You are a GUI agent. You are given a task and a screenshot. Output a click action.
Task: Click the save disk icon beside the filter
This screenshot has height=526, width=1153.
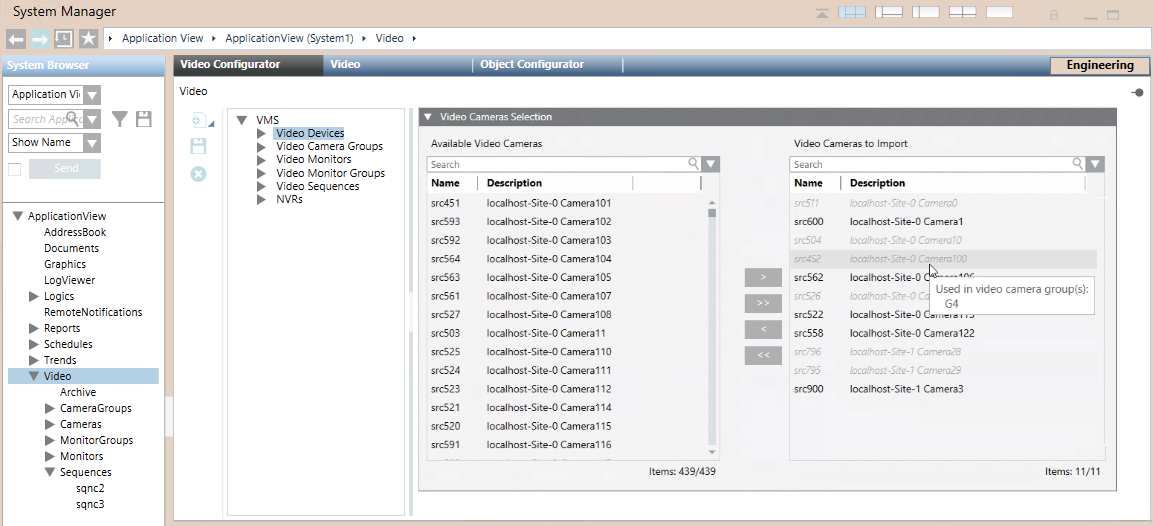coord(144,119)
